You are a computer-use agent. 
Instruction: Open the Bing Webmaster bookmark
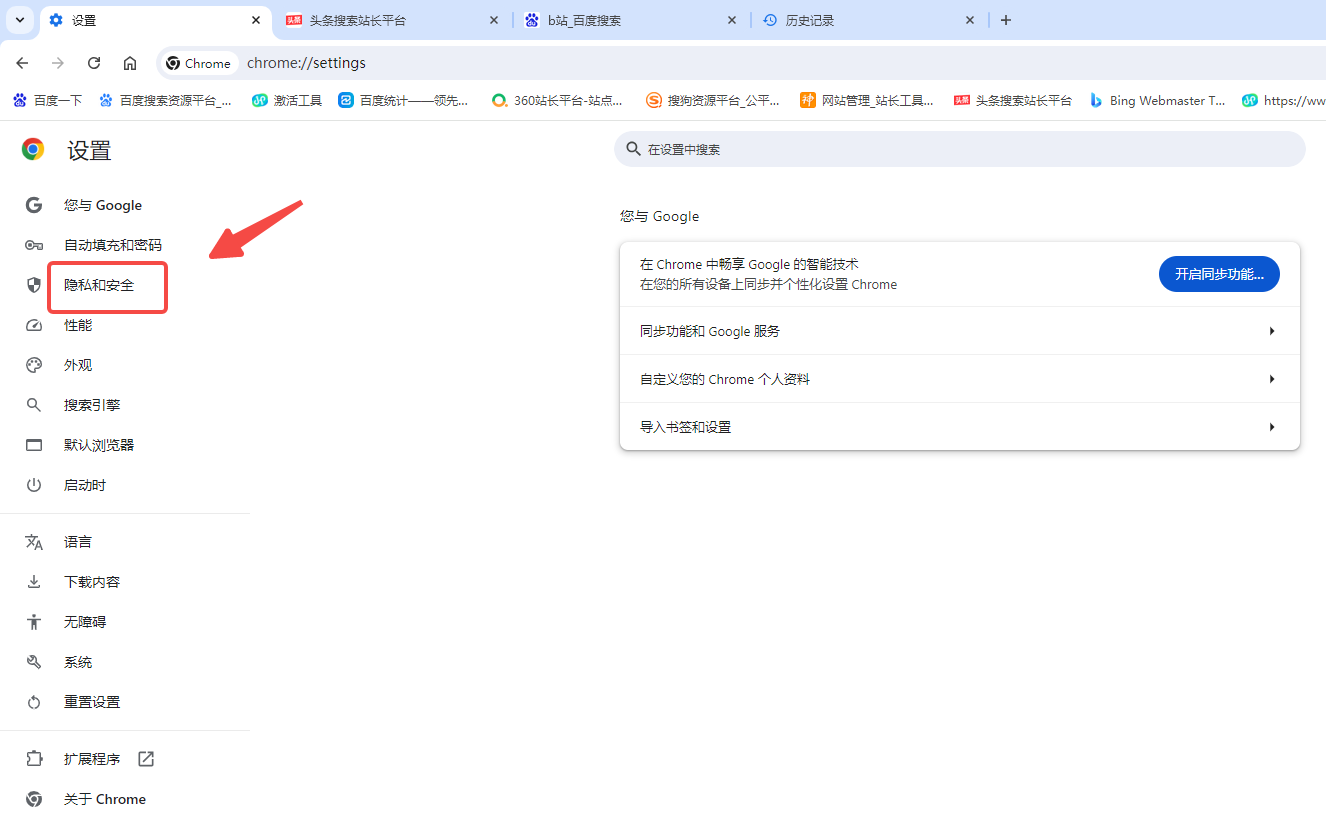[x=1157, y=100]
